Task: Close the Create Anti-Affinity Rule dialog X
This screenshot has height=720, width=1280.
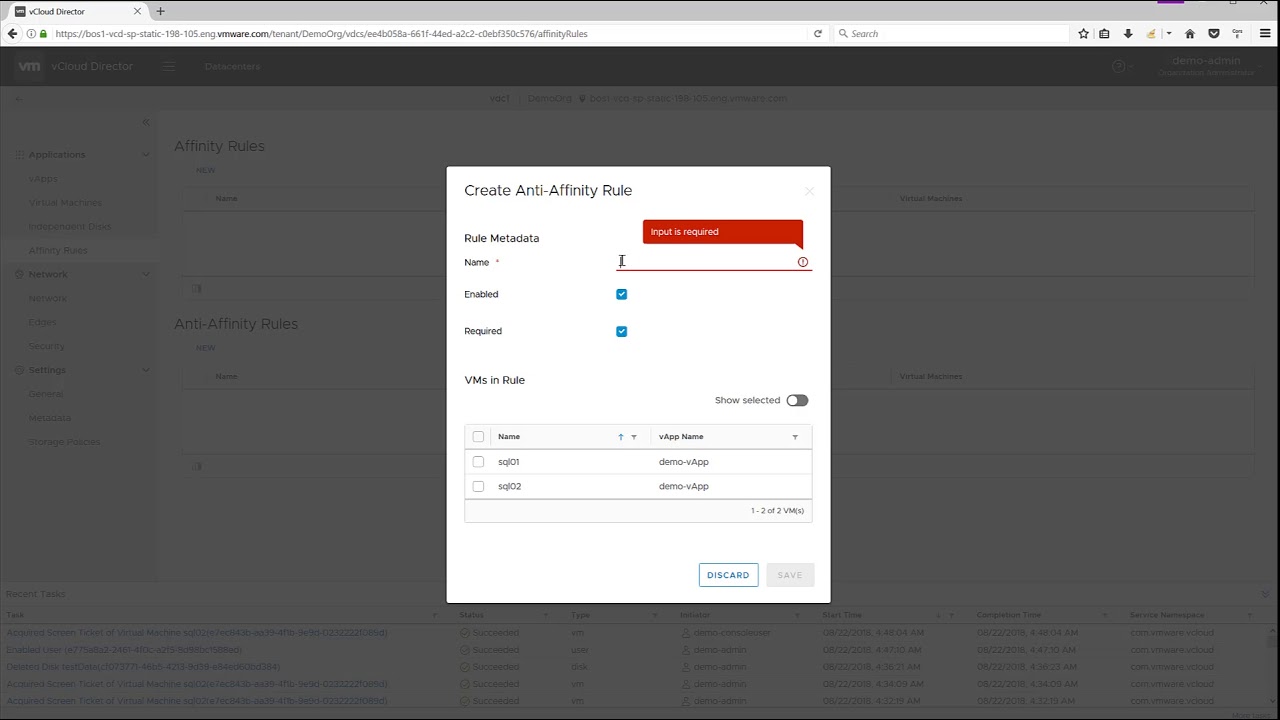Action: click(x=809, y=191)
